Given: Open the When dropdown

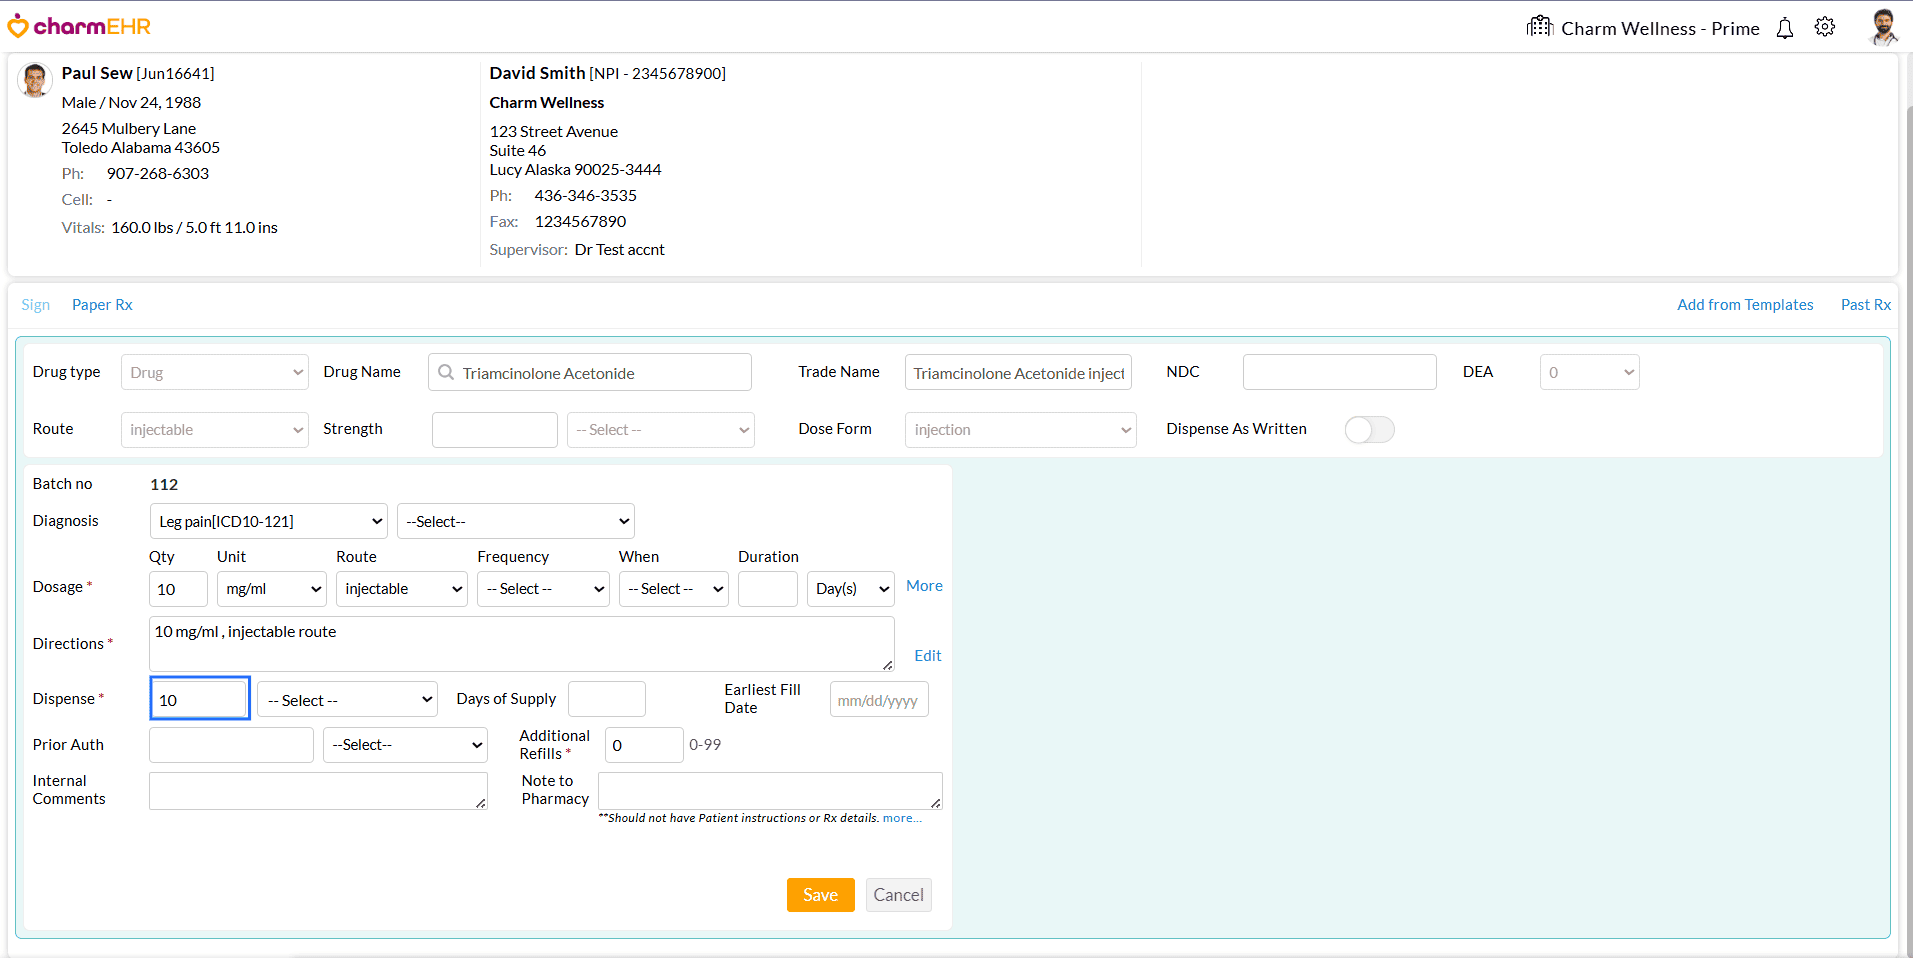Looking at the screenshot, I should (674, 589).
